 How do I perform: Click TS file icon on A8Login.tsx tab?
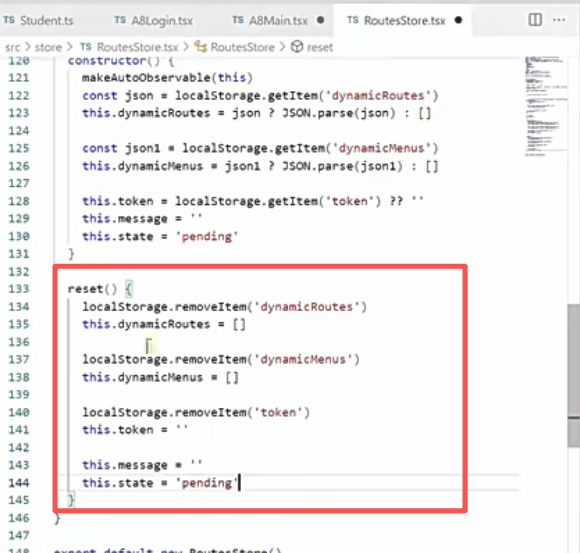tap(119, 20)
